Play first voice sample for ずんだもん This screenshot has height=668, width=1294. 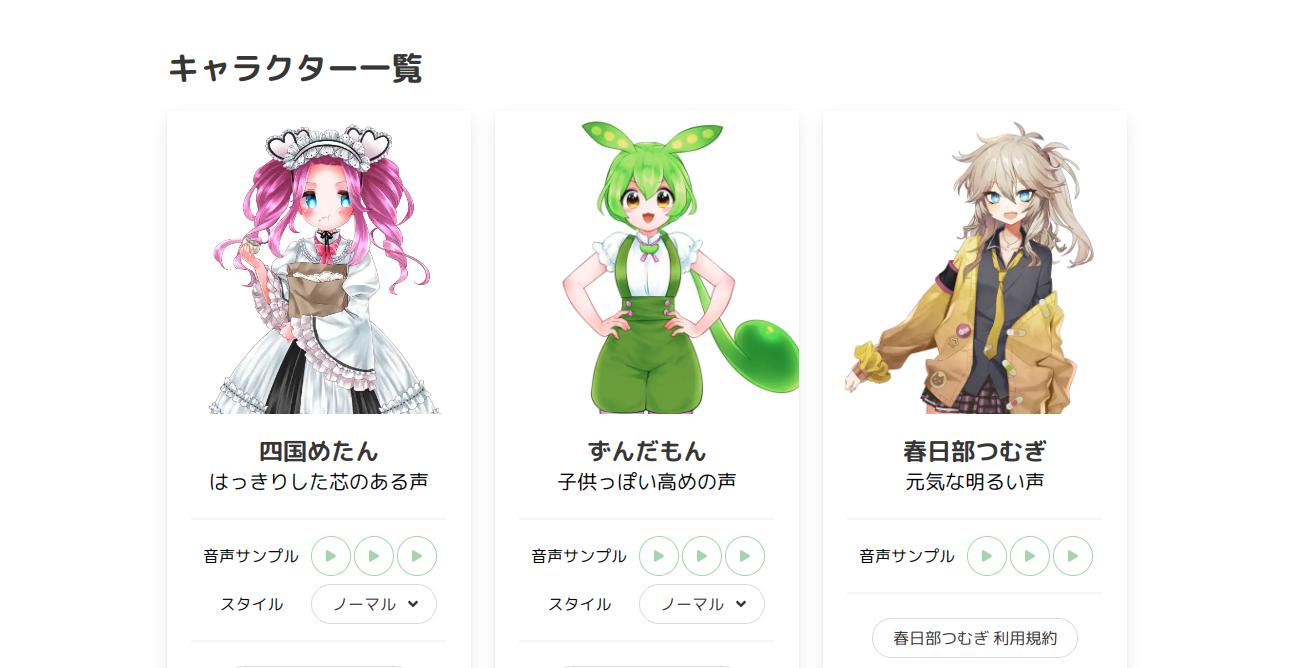[659, 556]
